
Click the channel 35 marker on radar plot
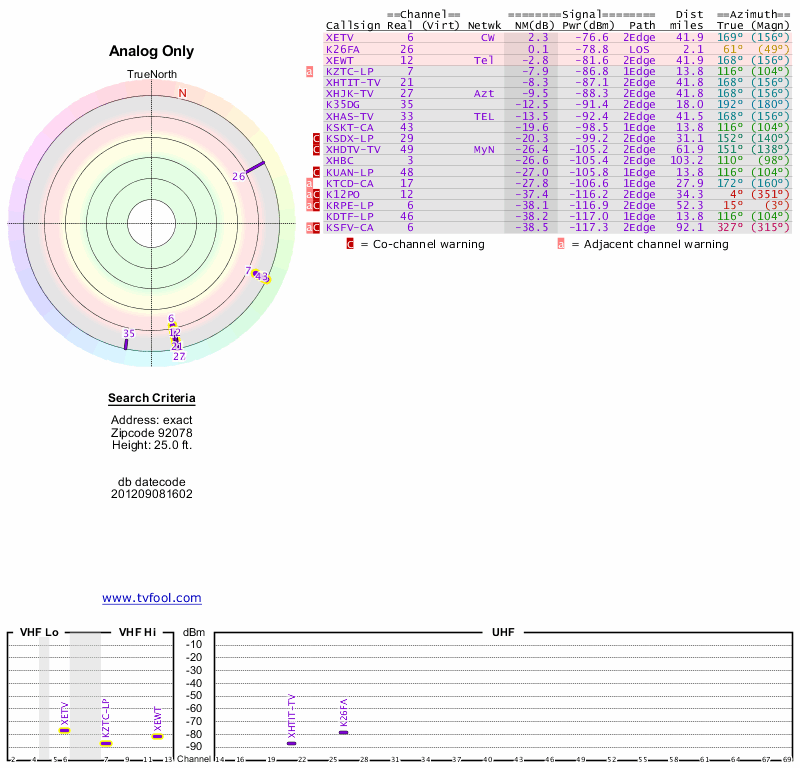click(126, 343)
